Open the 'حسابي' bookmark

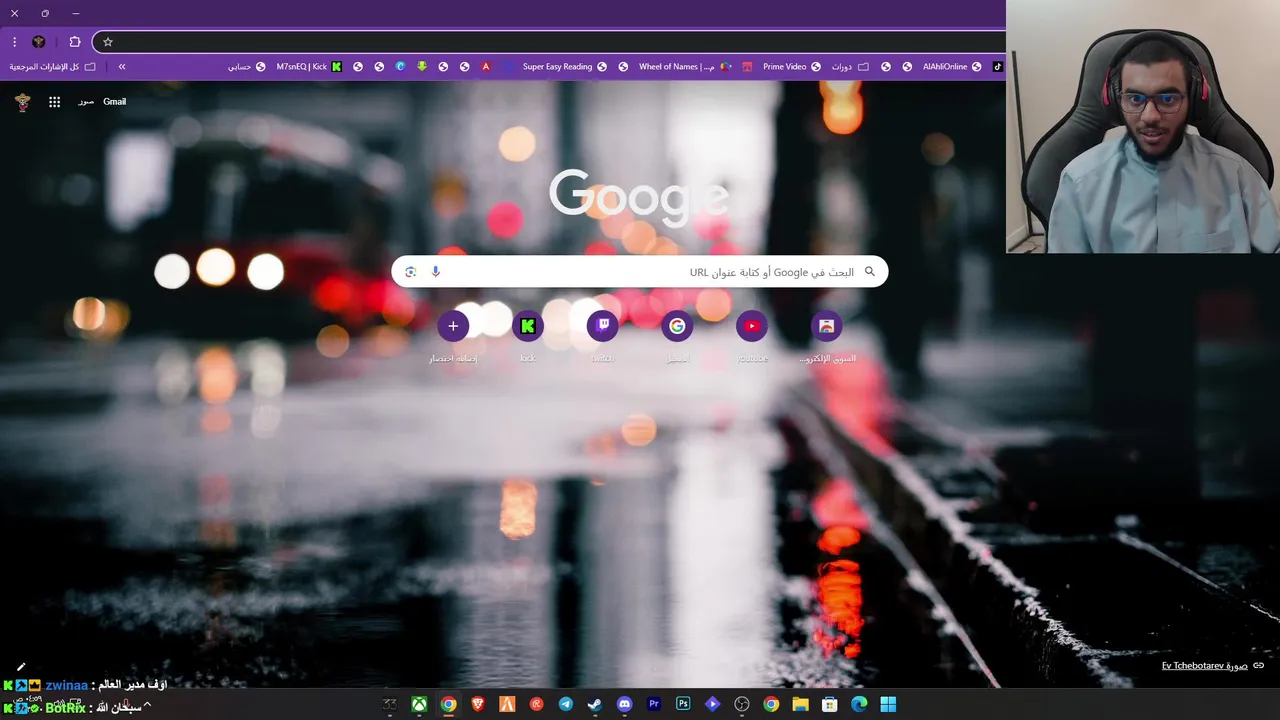(x=247, y=67)
